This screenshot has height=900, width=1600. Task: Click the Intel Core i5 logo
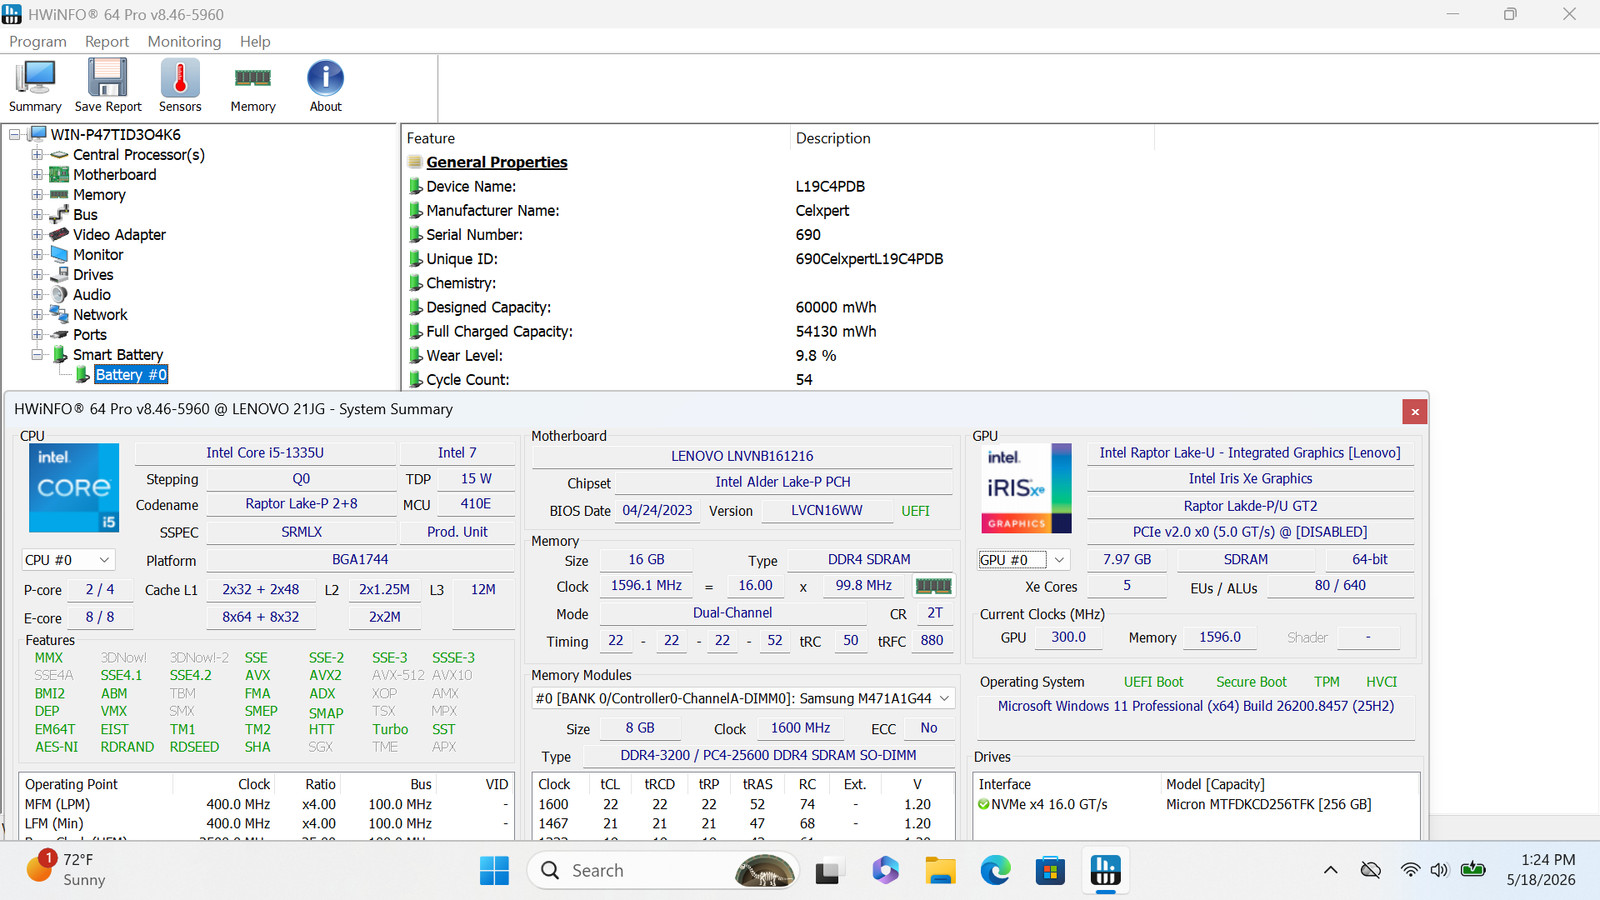point(74,488)
